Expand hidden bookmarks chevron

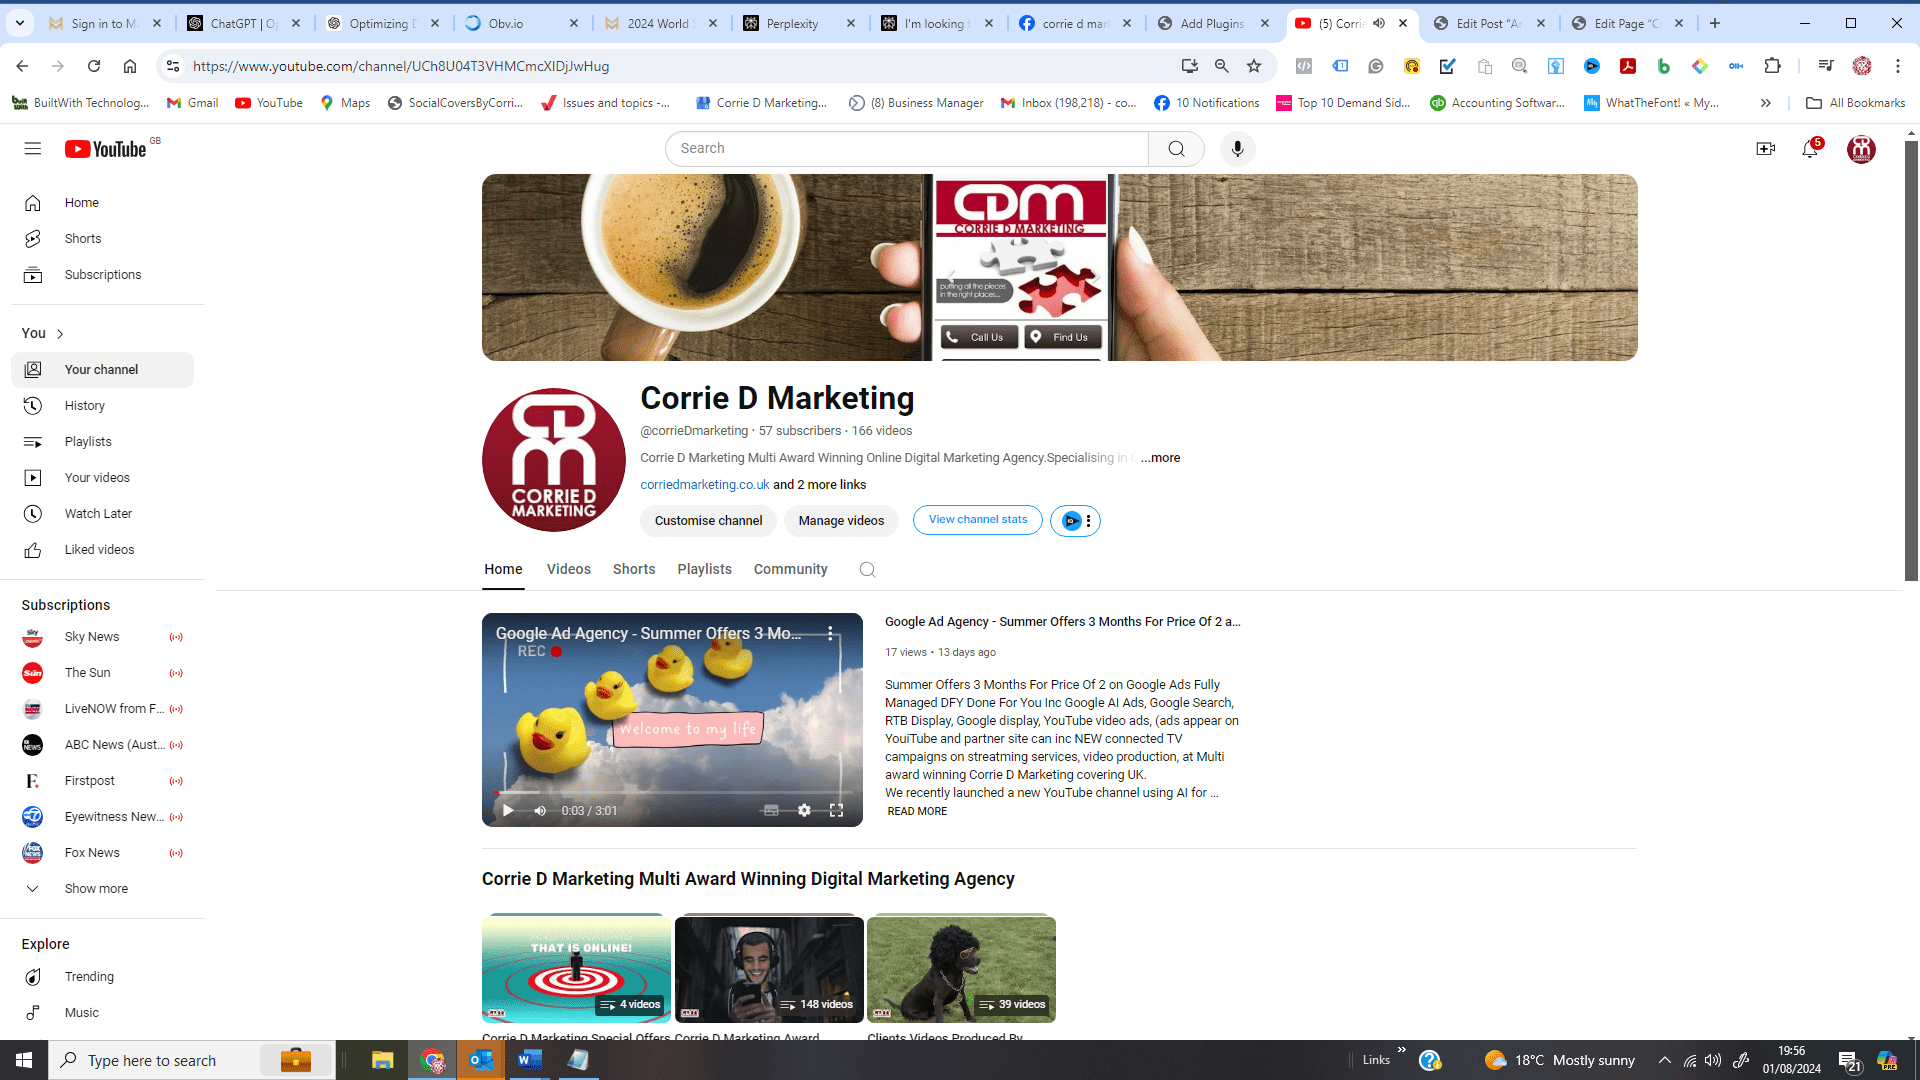pos(1766,103)
